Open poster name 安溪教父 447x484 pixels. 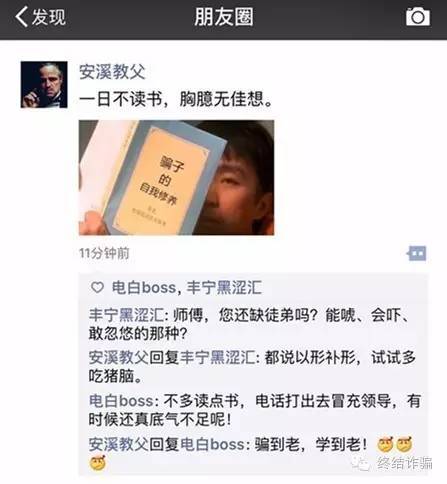[112, 72]
